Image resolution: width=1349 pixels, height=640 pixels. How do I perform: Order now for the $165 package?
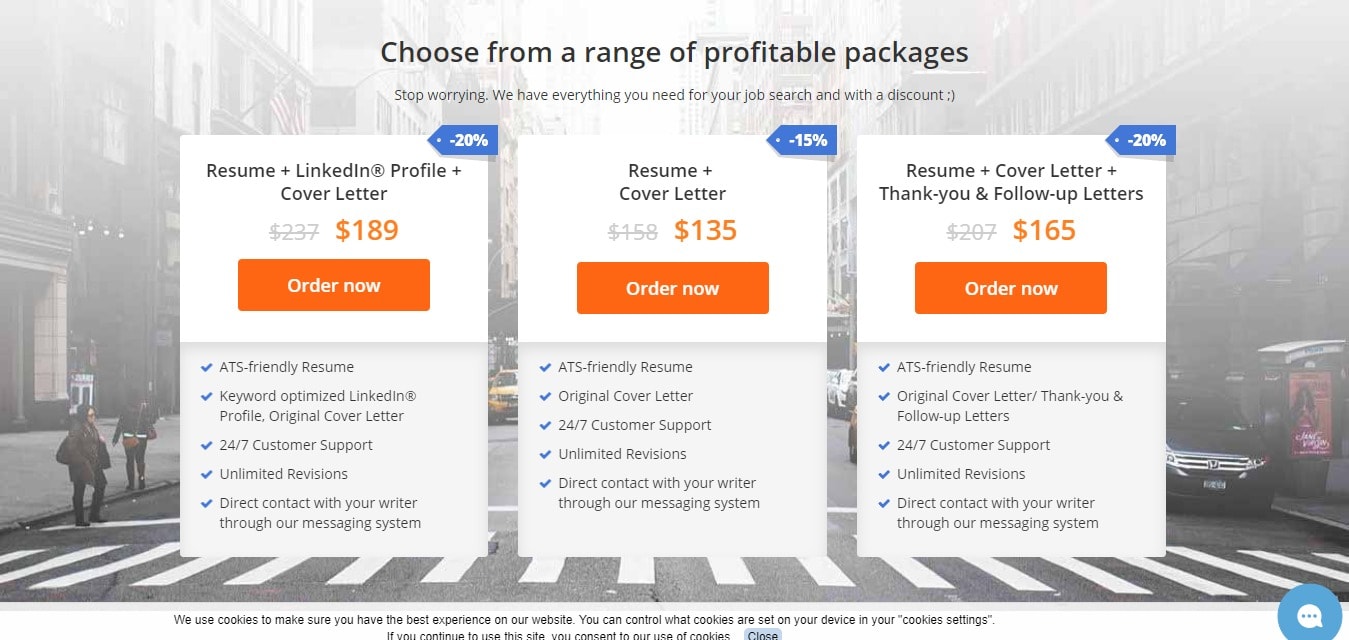1011,288
